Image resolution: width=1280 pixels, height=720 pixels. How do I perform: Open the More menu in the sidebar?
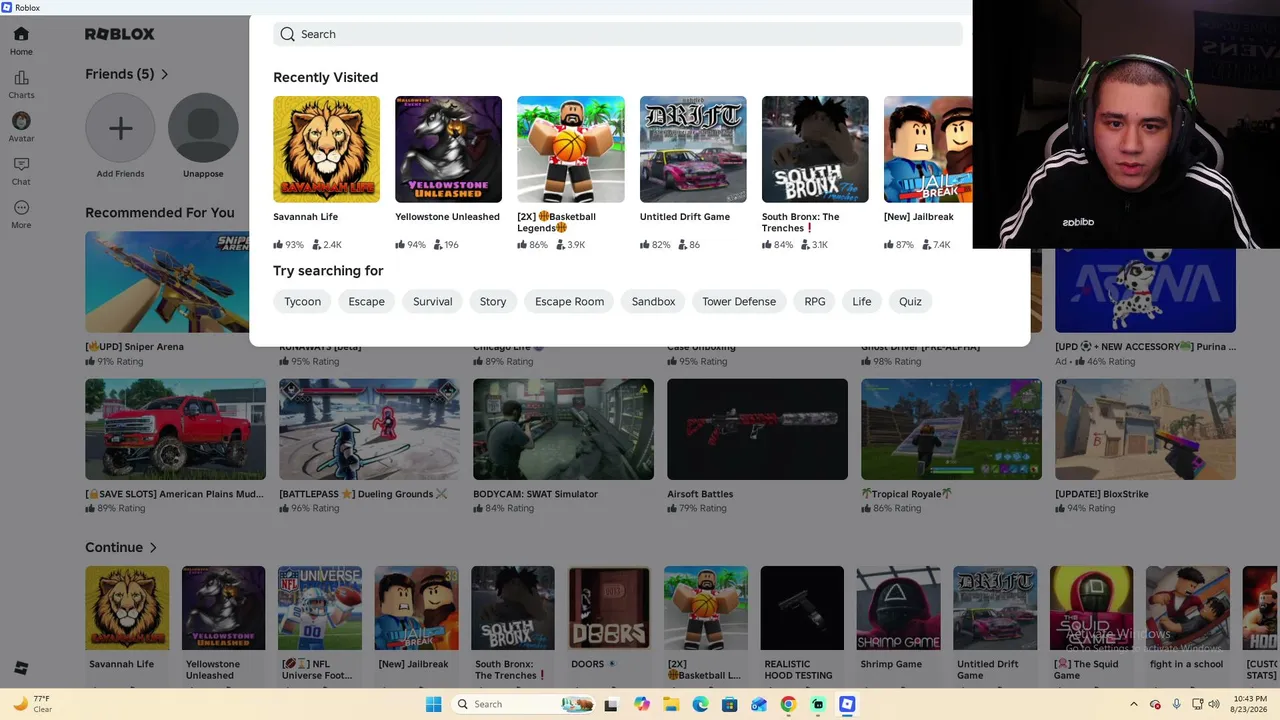click(x=21, y=208)
